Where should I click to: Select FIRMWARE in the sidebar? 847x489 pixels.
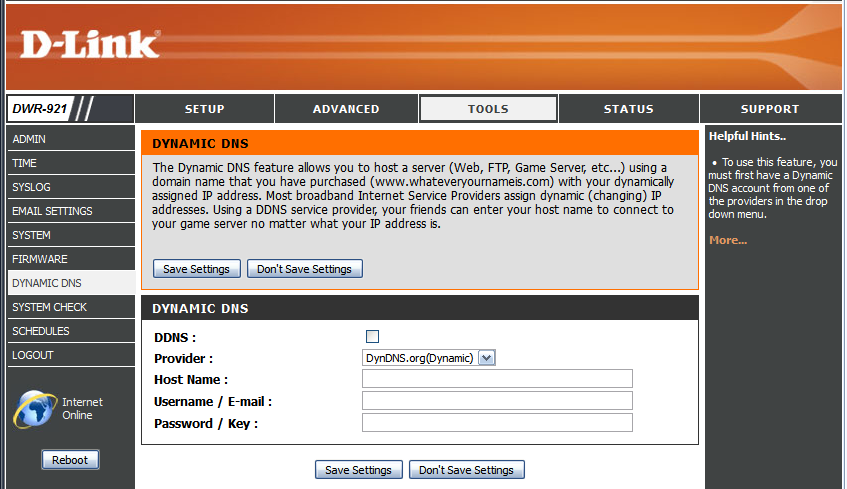pyautogui.click(x=71, y=259)
